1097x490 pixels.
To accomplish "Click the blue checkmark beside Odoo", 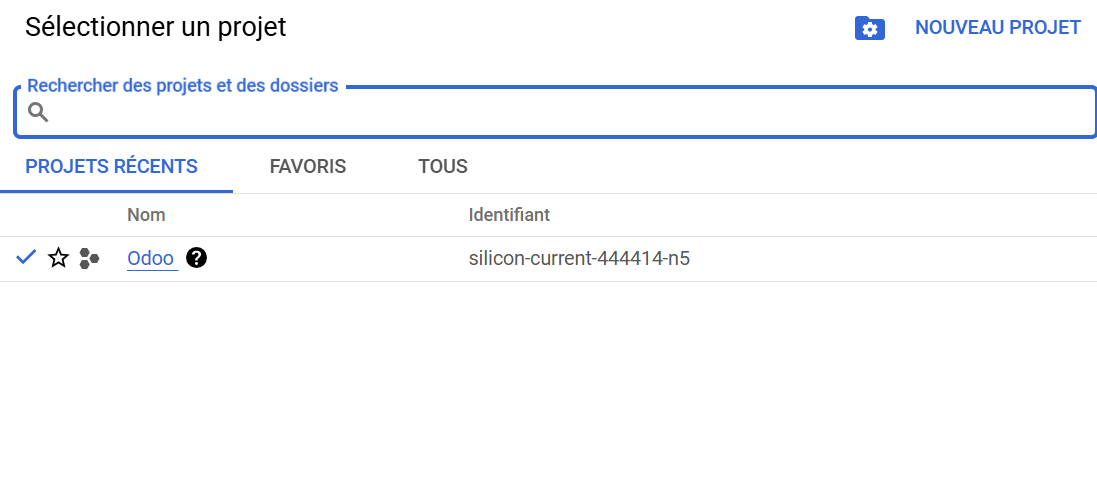I will pyautogui.click(x=26, y=258).
